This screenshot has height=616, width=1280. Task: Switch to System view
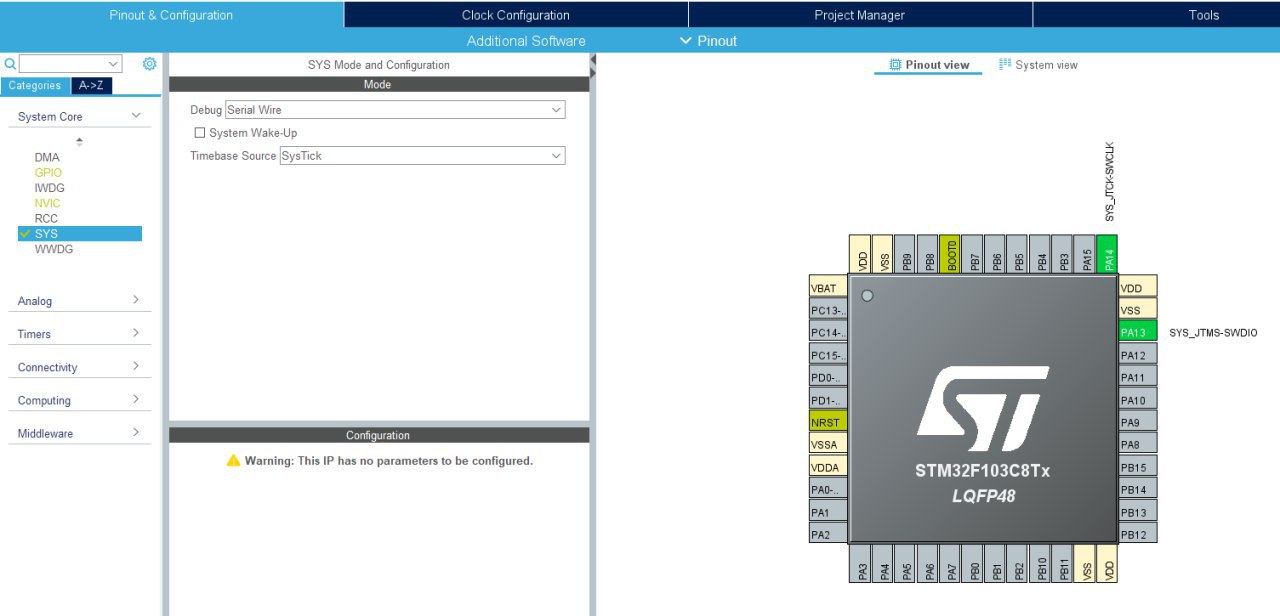1038,65
